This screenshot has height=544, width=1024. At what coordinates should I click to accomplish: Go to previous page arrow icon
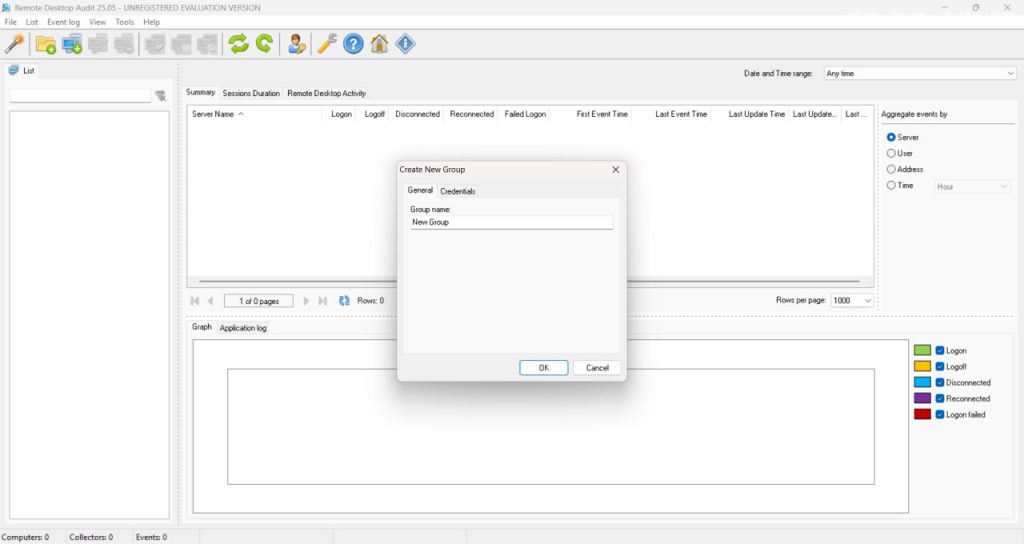[x=210, y=301]
